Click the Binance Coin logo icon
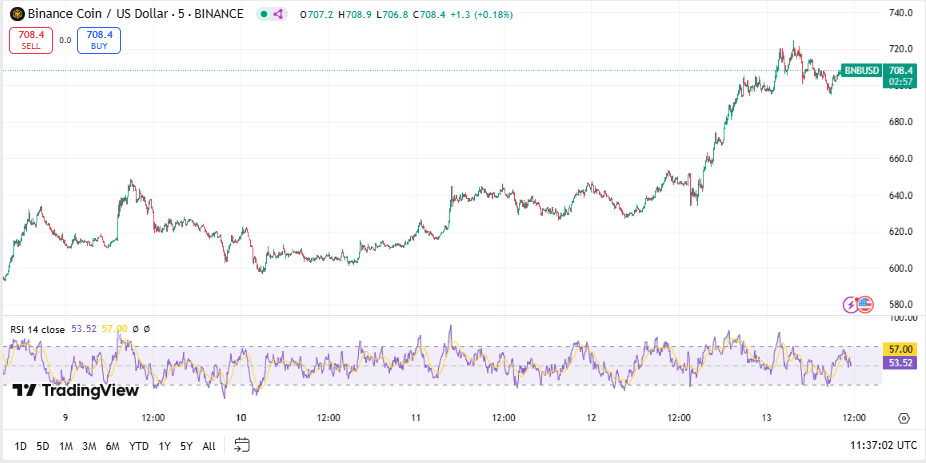 pos(16,14)
